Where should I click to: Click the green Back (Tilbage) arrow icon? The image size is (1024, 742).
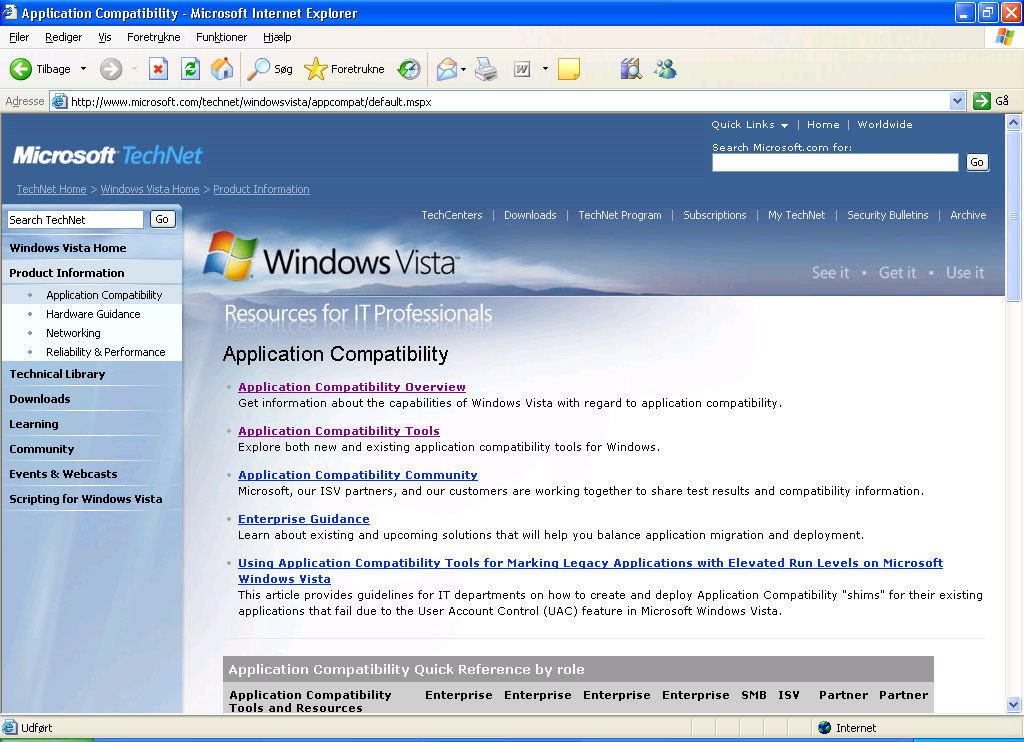coord(21,69)
